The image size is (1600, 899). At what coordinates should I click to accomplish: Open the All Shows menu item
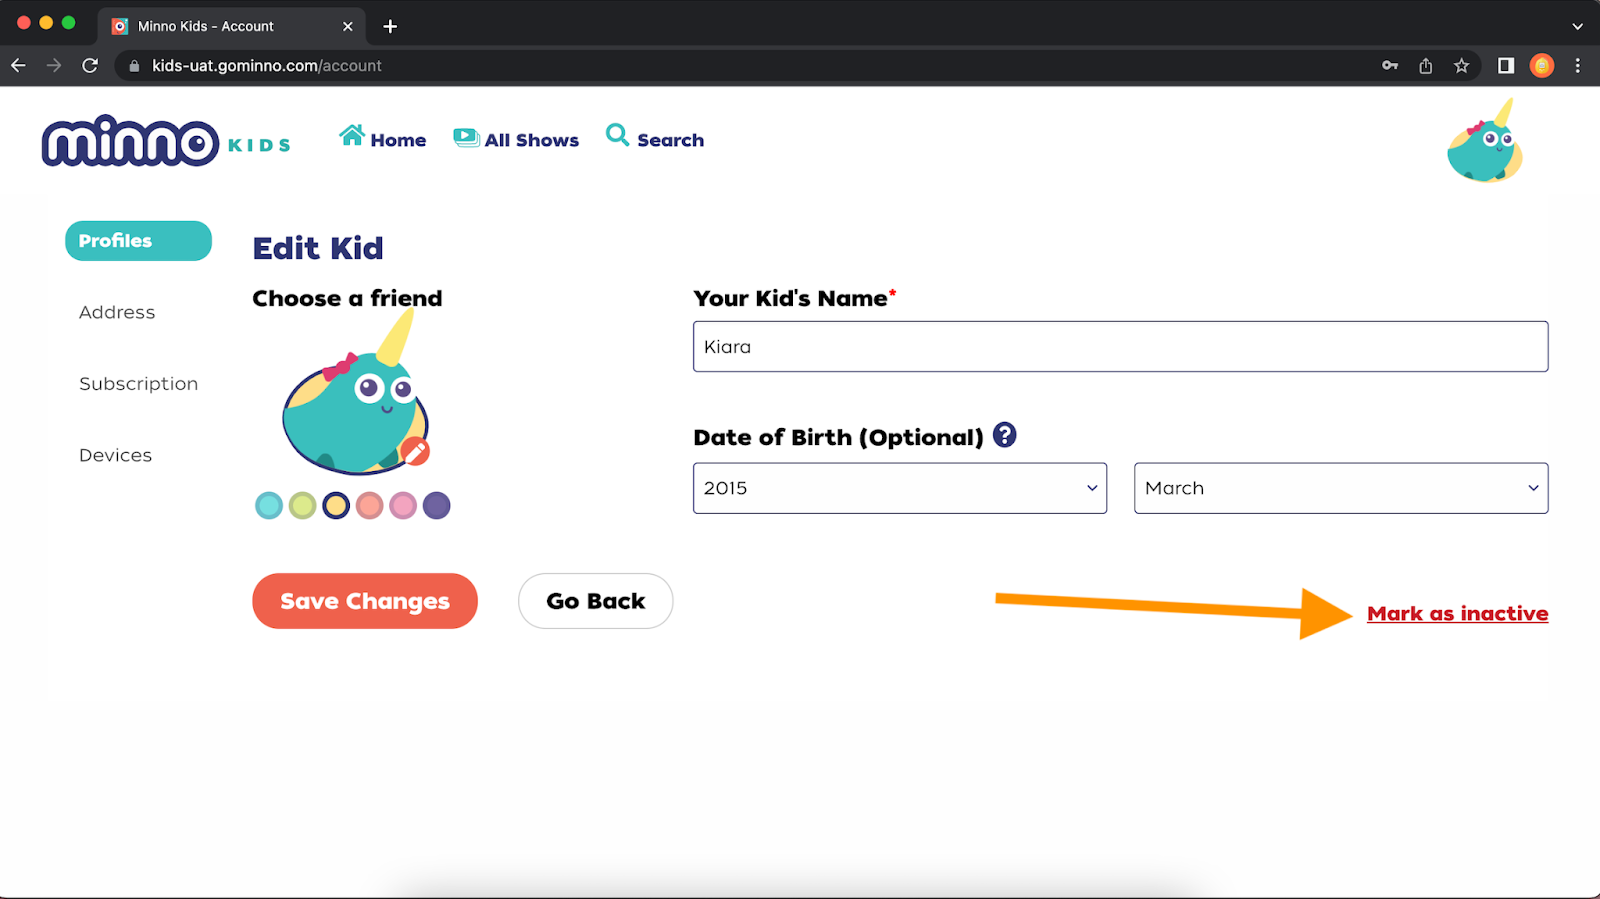[516, 140]
